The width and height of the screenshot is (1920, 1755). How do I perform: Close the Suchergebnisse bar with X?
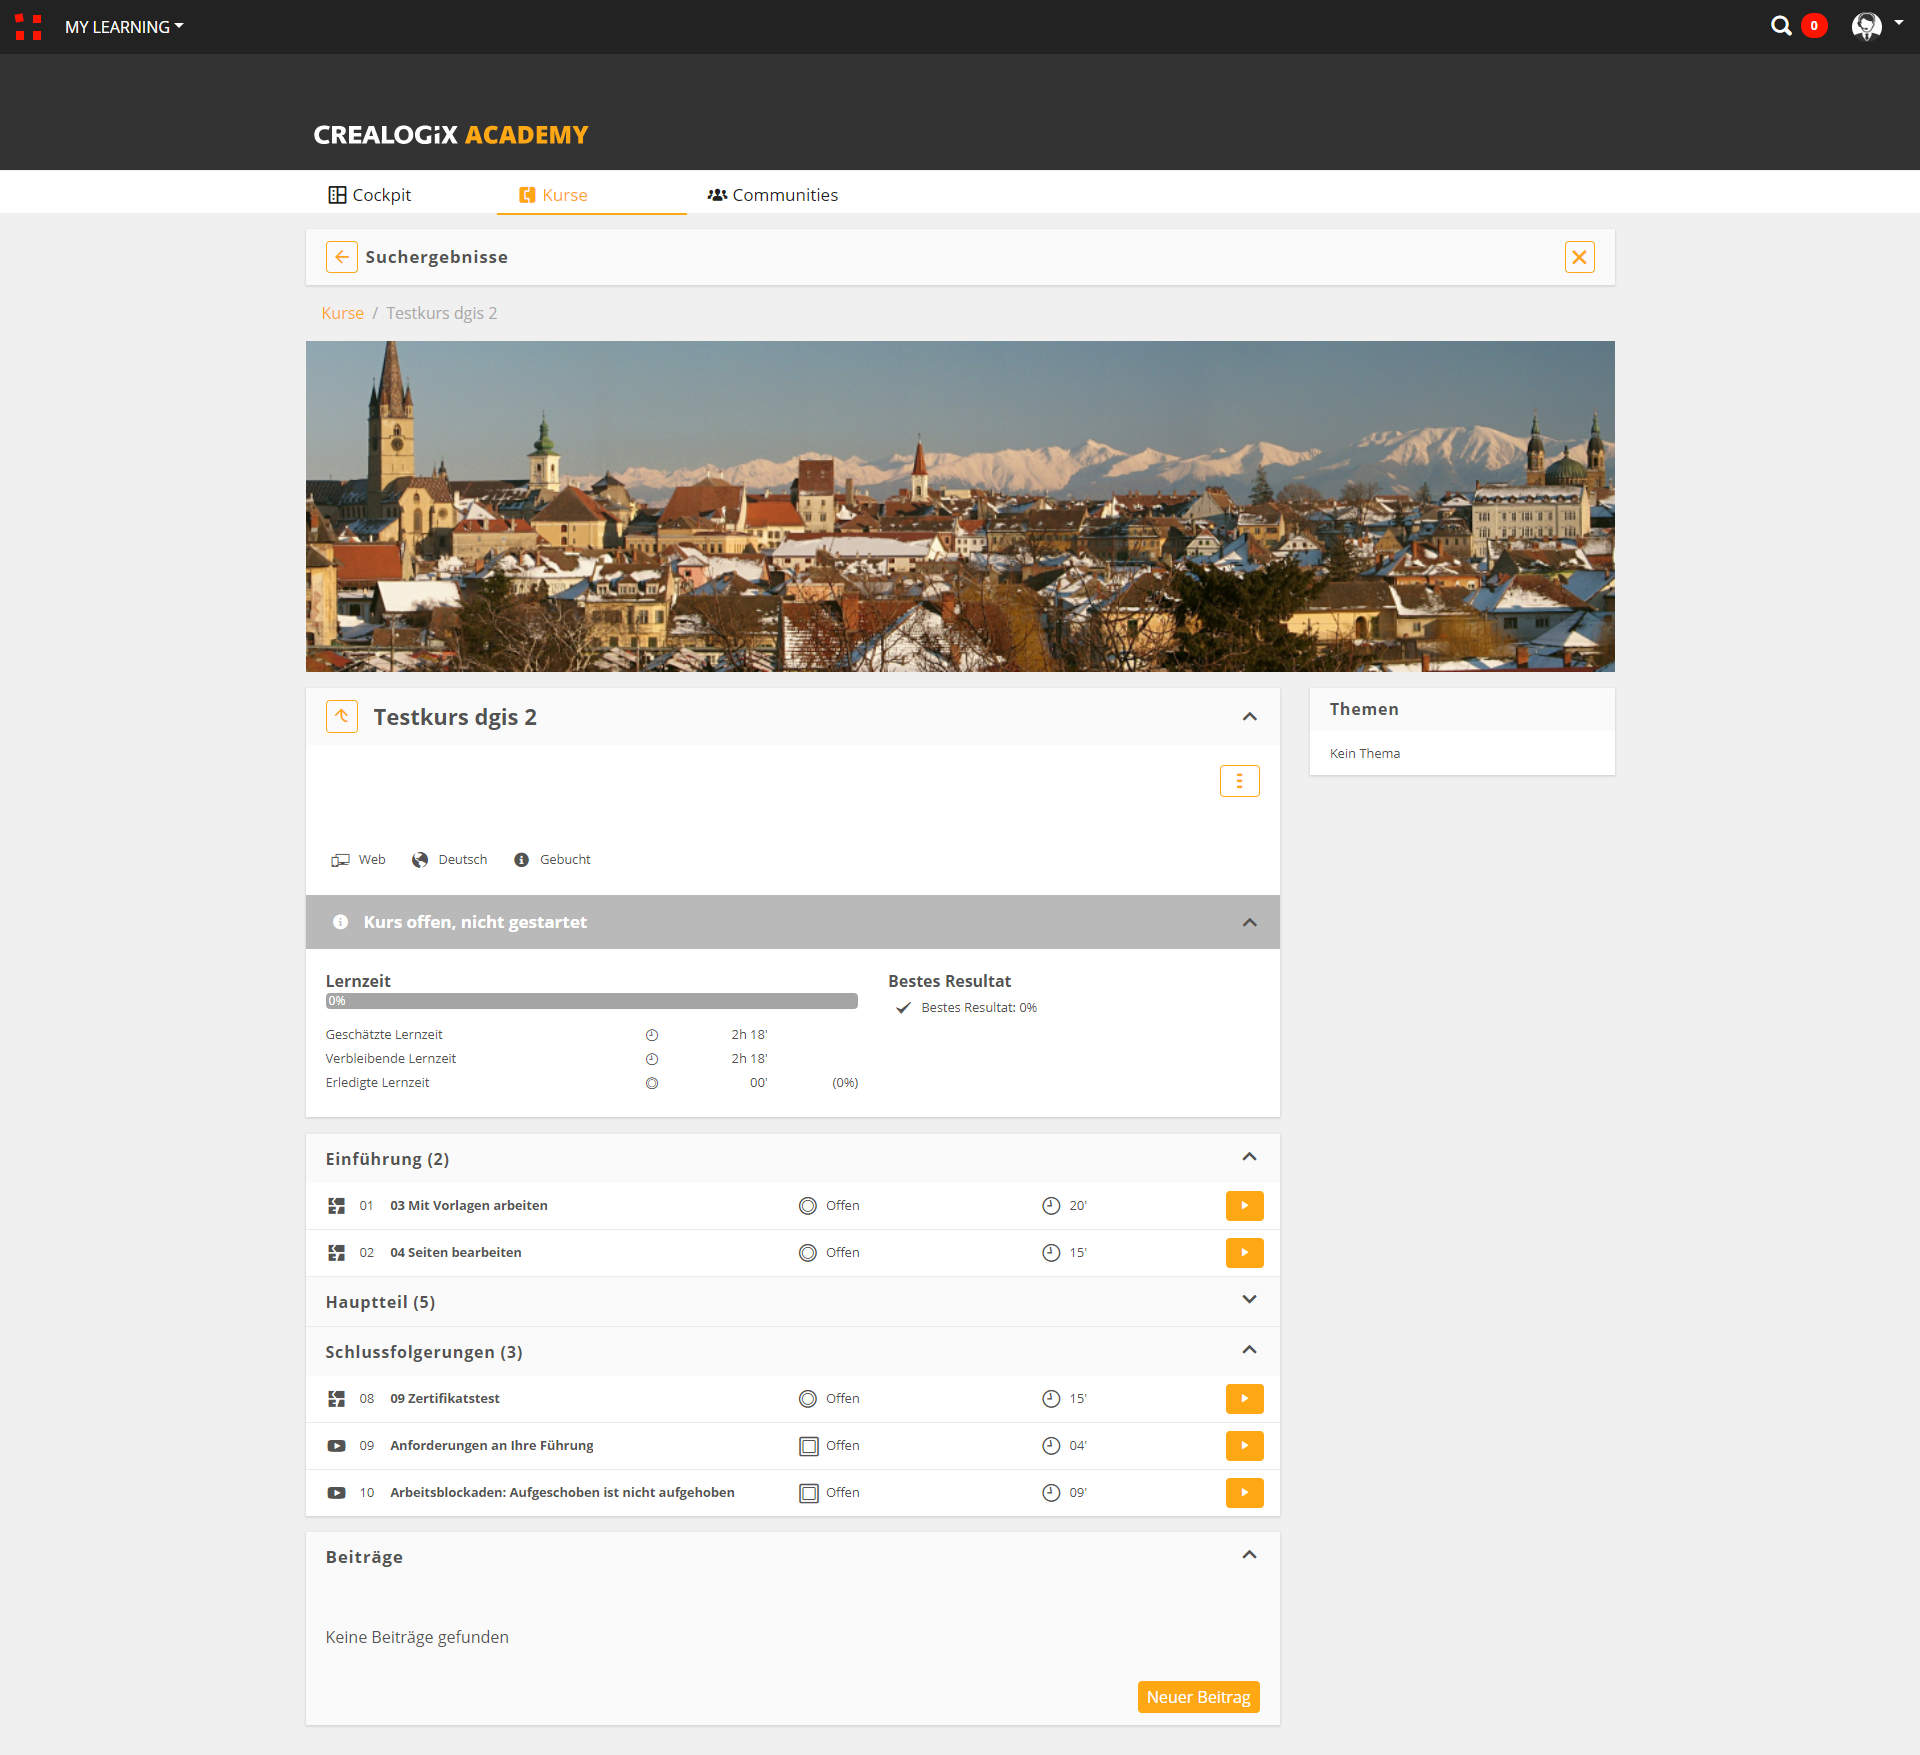pos(1579,257)
